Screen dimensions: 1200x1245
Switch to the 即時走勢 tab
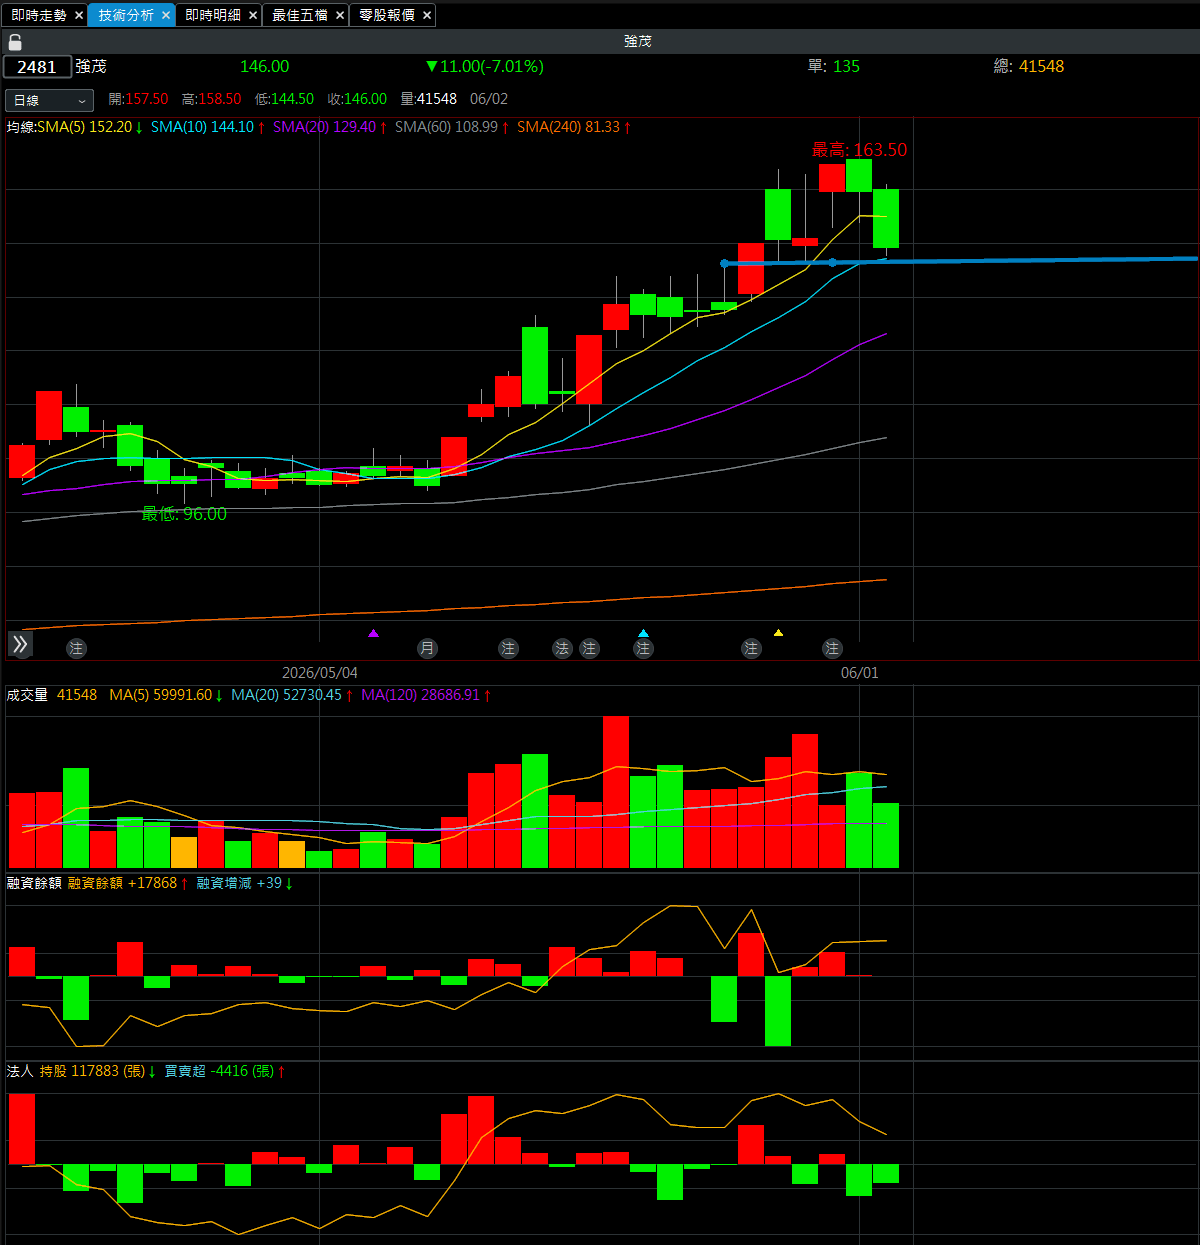39,15
